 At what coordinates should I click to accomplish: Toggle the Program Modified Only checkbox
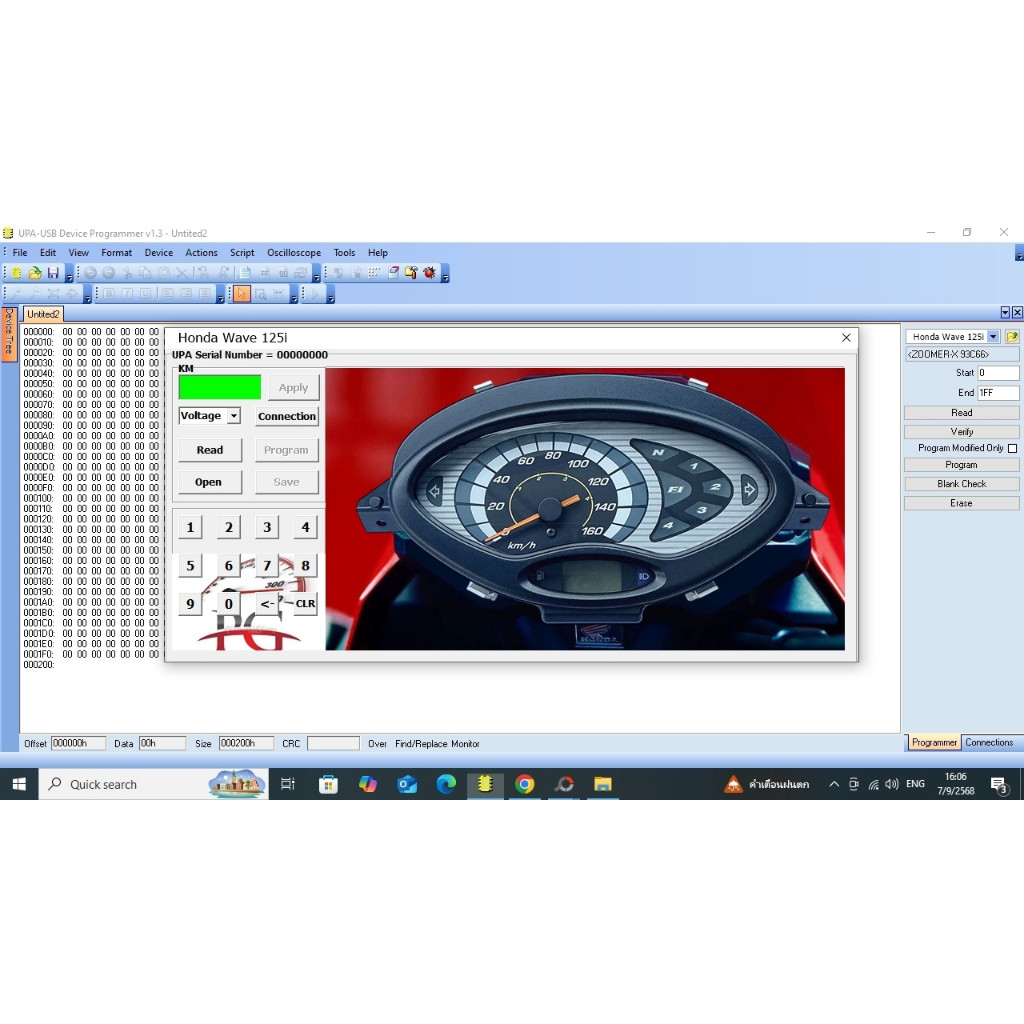pos(1012,448)
